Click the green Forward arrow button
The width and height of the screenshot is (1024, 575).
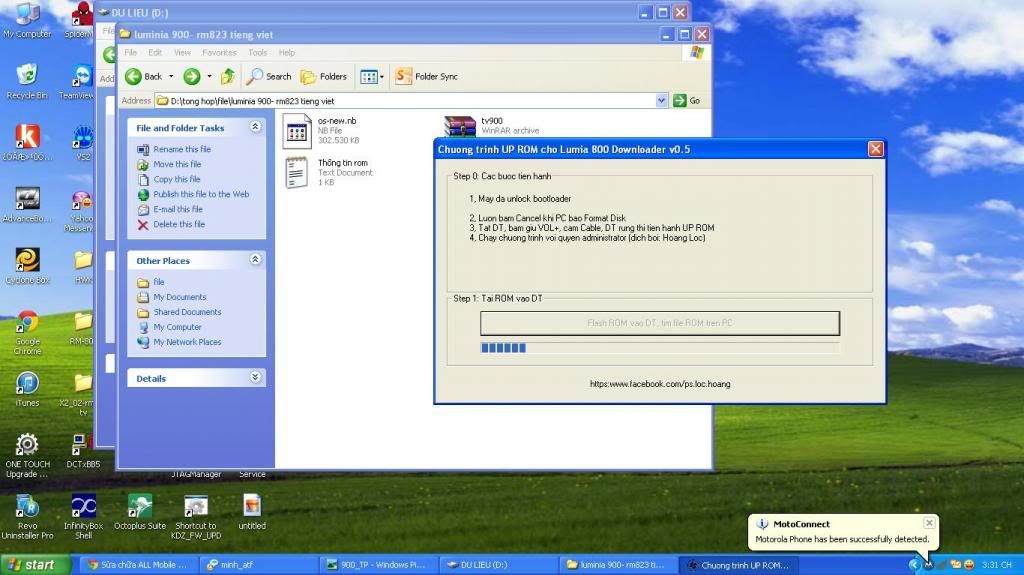191,76
